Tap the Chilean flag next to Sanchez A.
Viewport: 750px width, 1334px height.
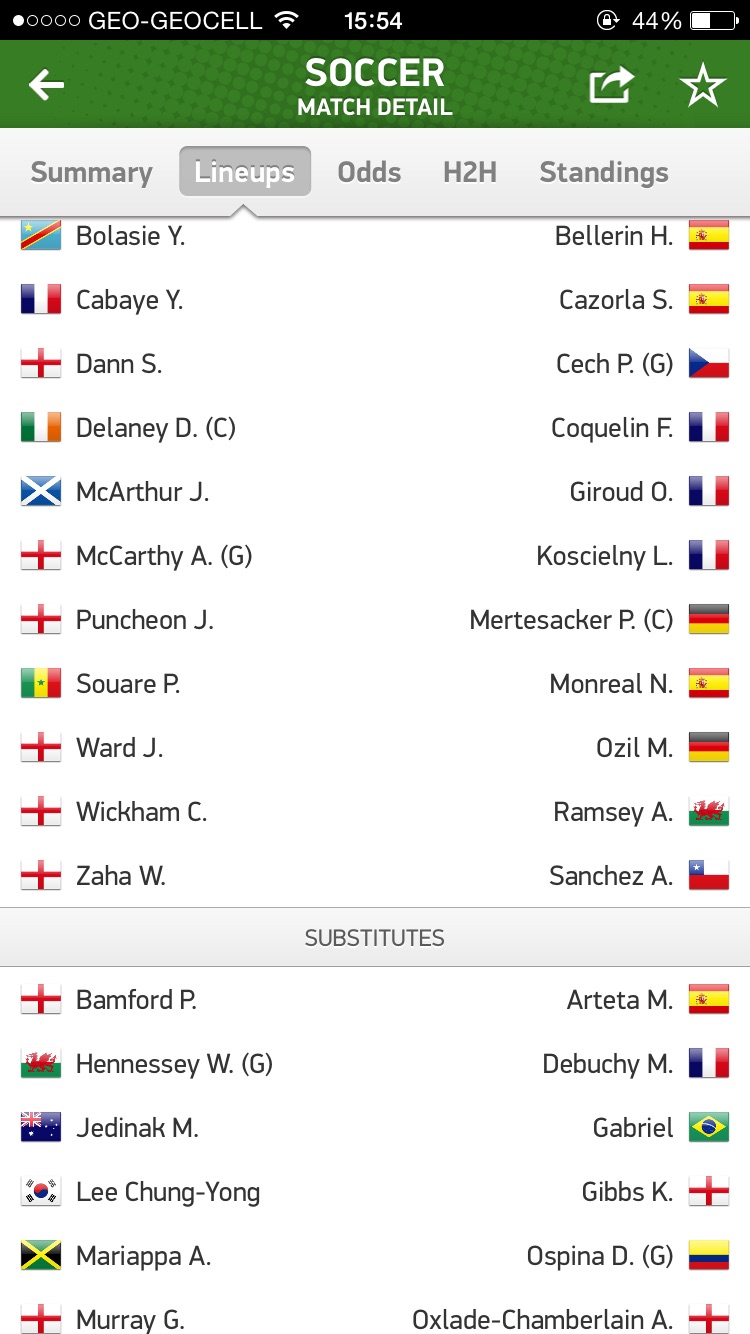[709, 876]
